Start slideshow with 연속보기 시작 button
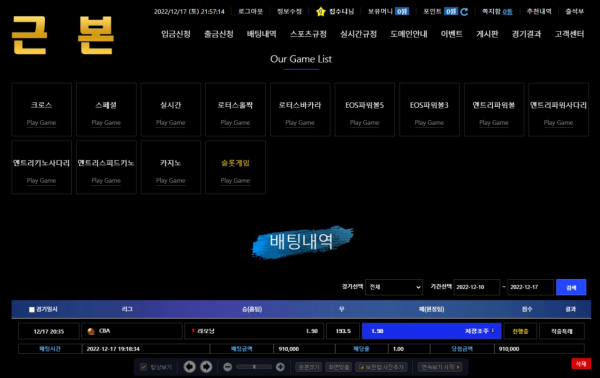Image resolution: width=600 pixels, height=378 pixels. pyautogui.click(x=440, y=367)
